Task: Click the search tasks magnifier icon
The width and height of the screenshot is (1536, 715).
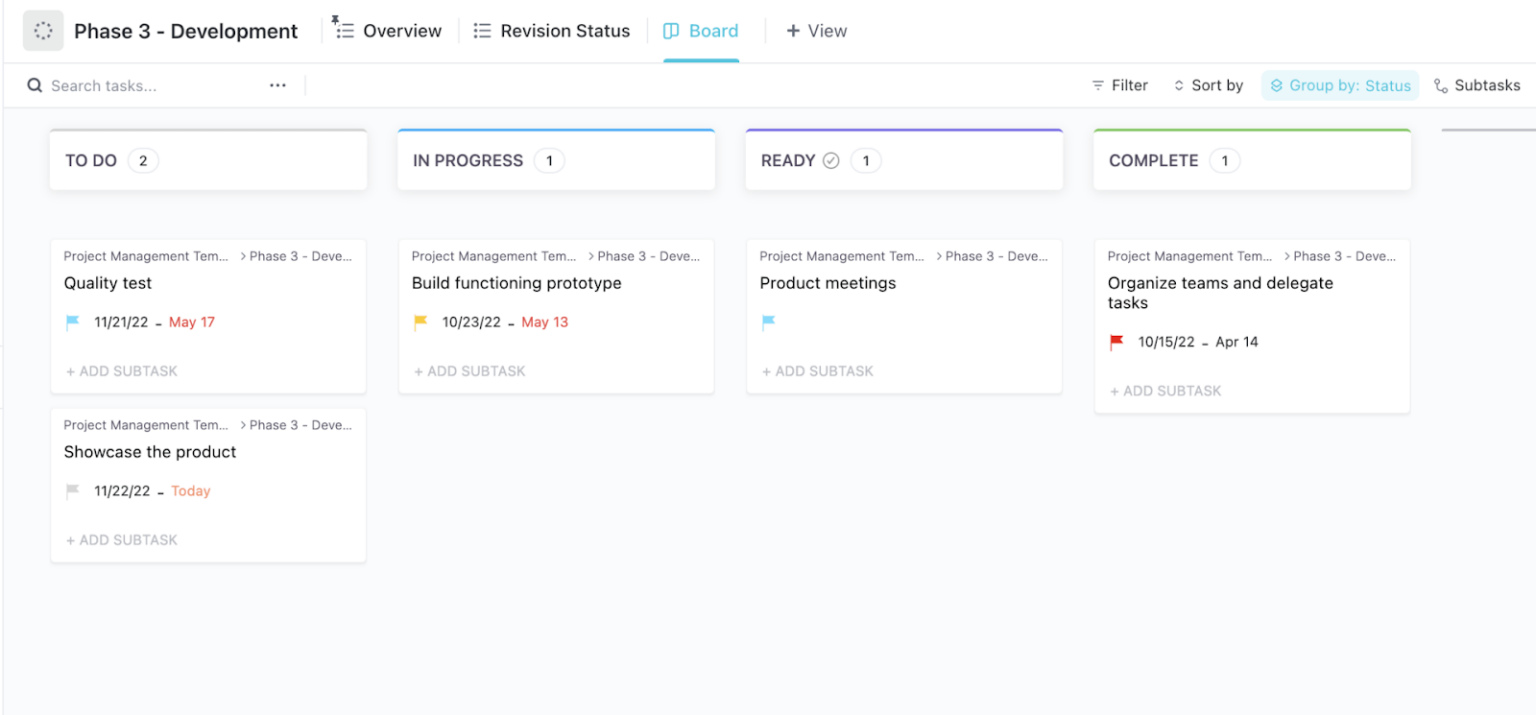Action: click(35, 85)
